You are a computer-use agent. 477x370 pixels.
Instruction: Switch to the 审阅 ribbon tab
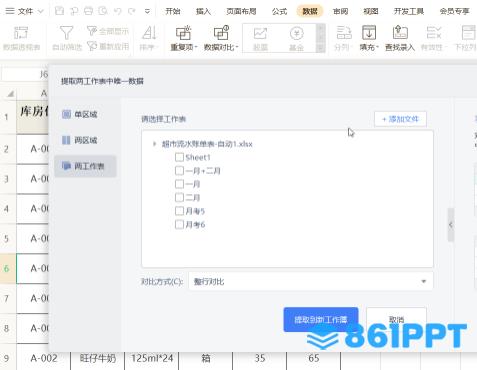pos(340,11)
